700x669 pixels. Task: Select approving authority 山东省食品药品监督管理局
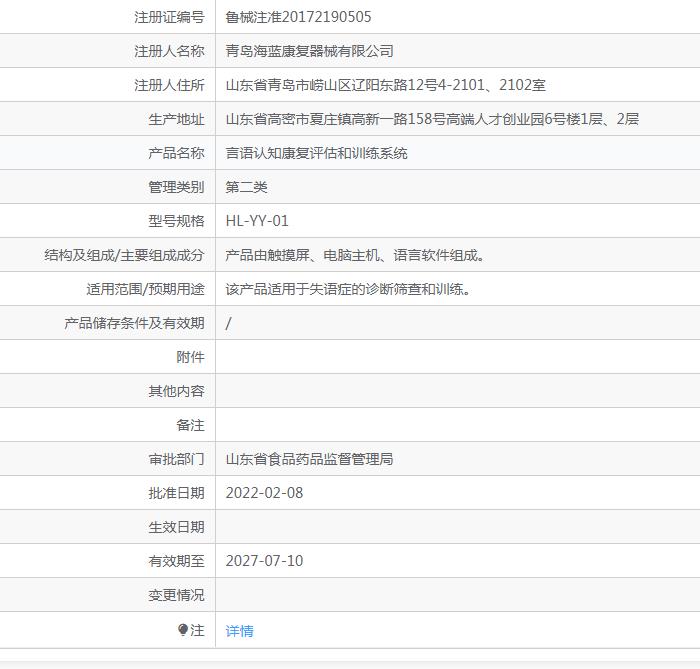(309, 459)
